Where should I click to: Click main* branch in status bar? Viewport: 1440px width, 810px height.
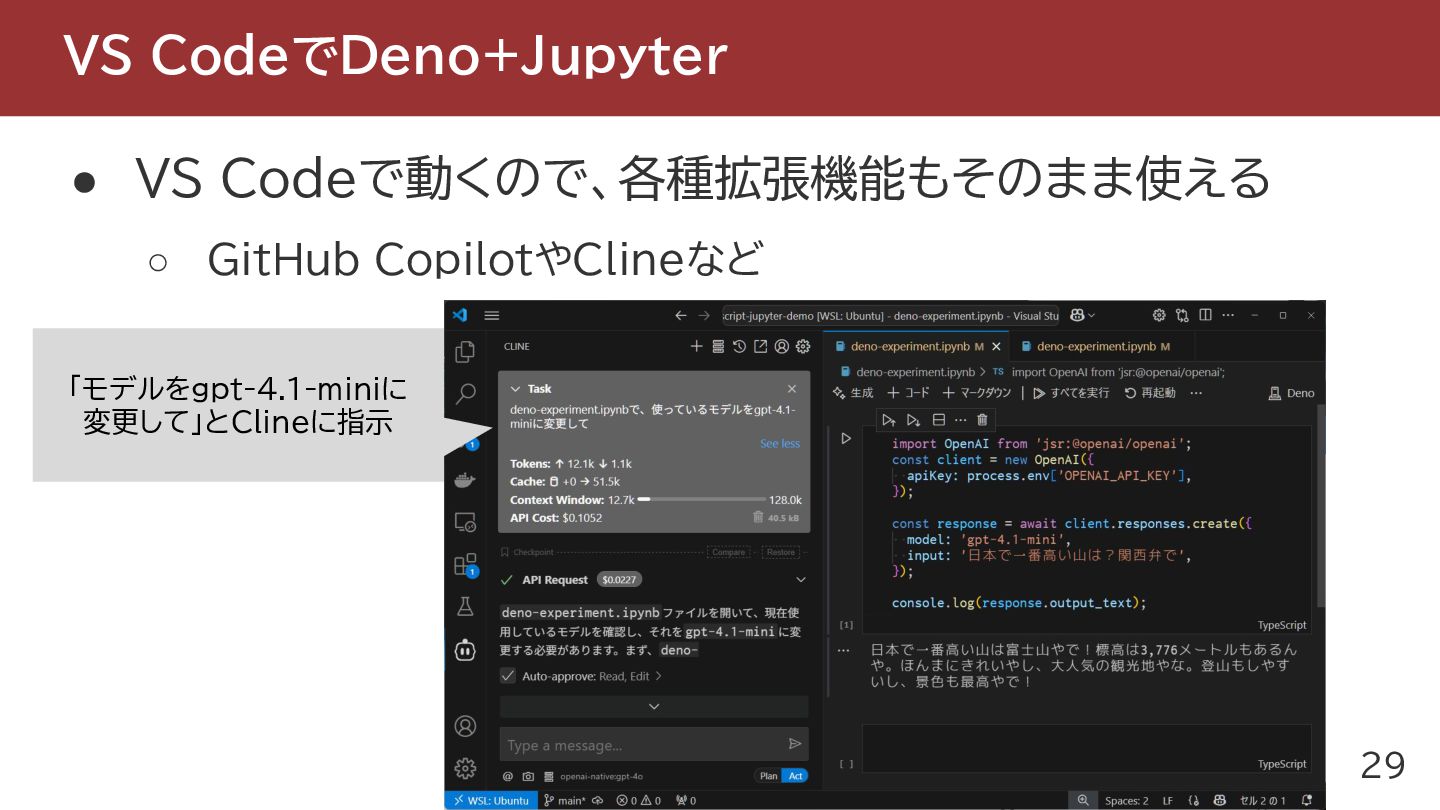coord(565,800)
